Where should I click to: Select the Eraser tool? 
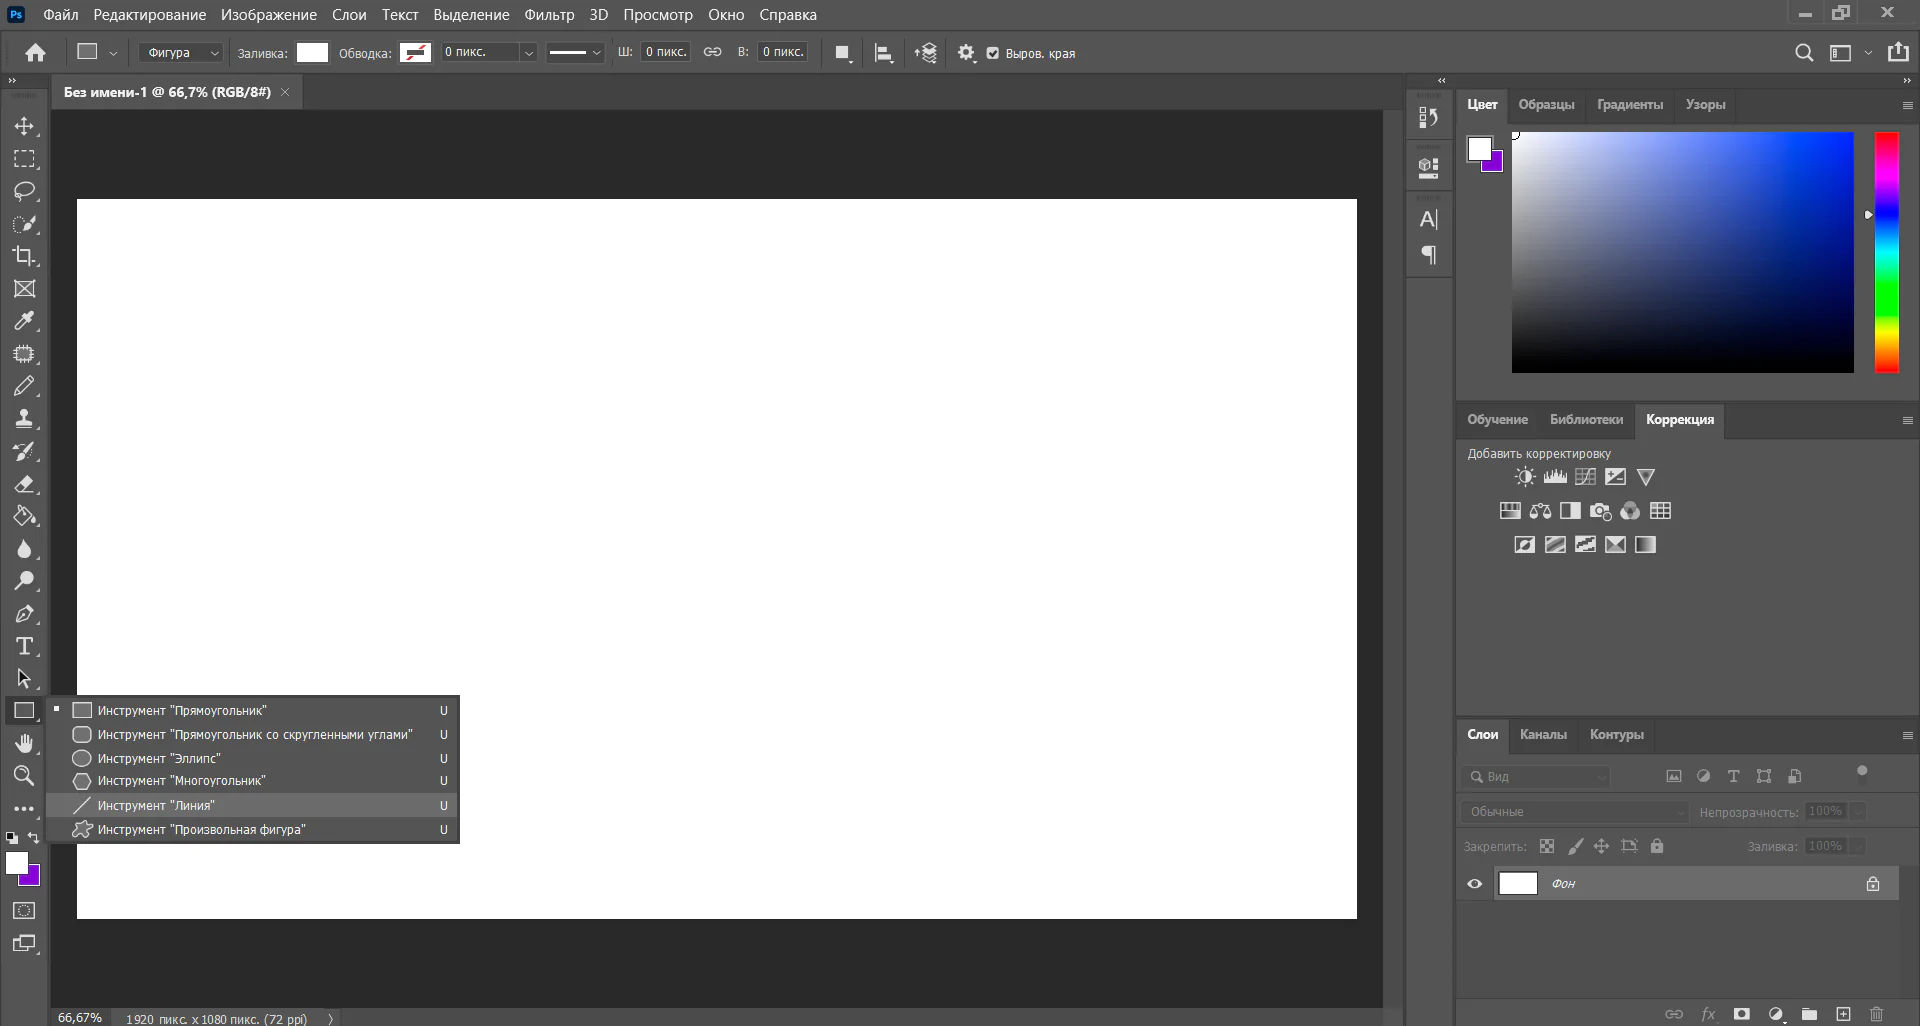coord(24,484)
